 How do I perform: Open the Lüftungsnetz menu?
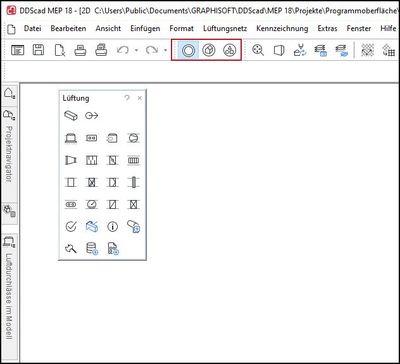click(225, 29)
